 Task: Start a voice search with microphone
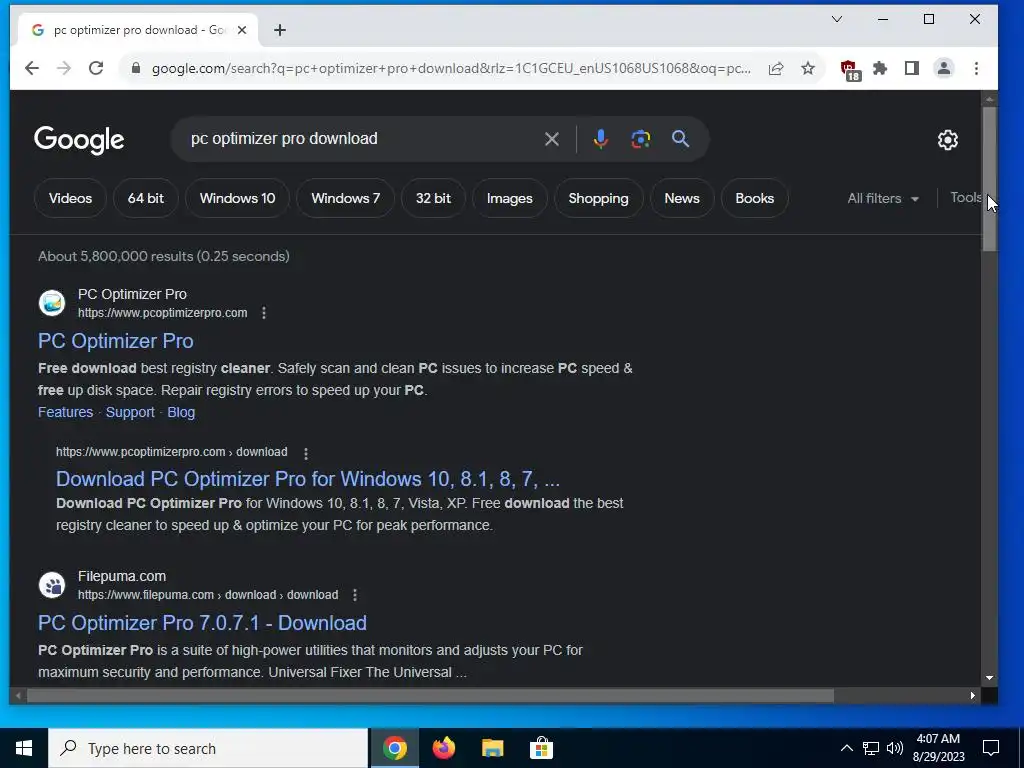(x=601, y=139)
